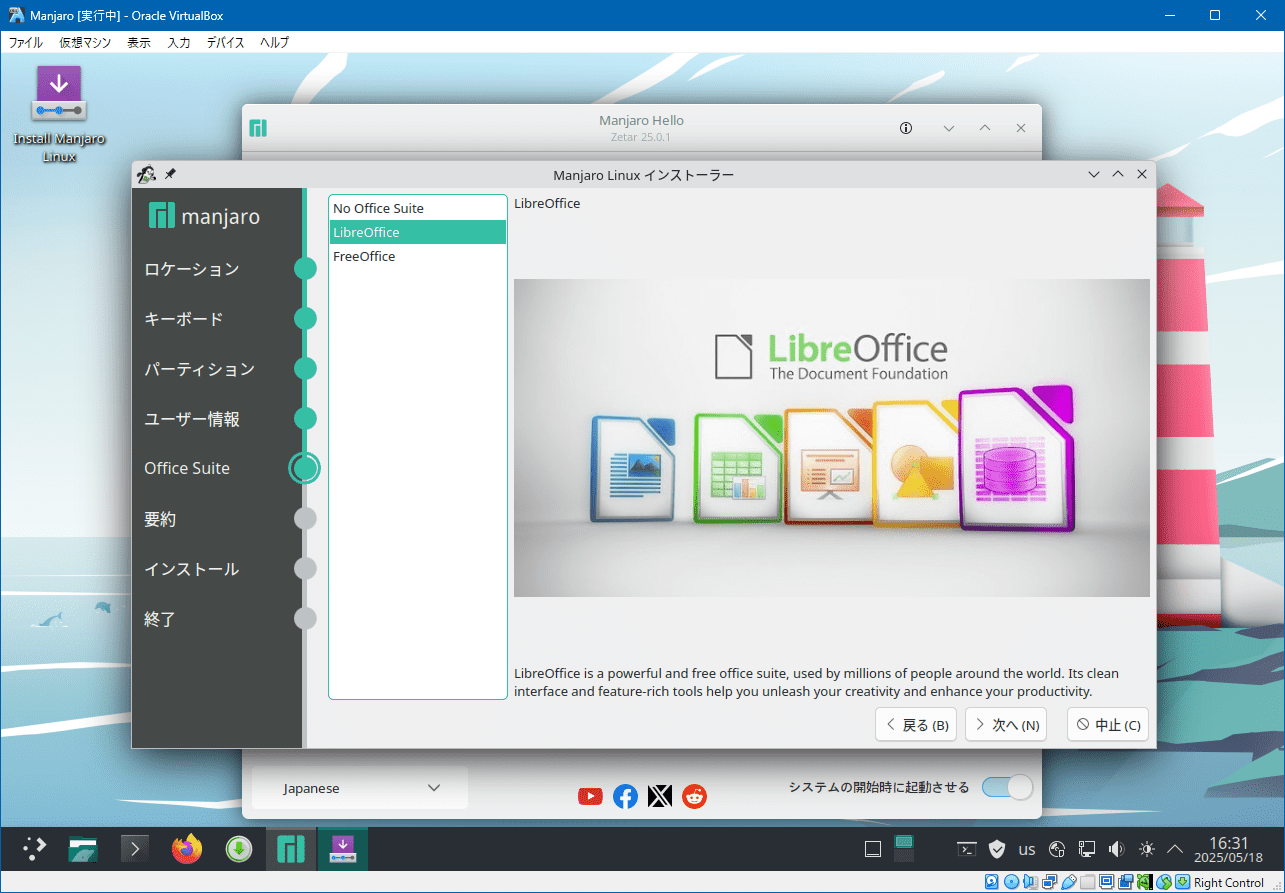
Task: Open the Konsole tray icon
Action: point(967,850)
